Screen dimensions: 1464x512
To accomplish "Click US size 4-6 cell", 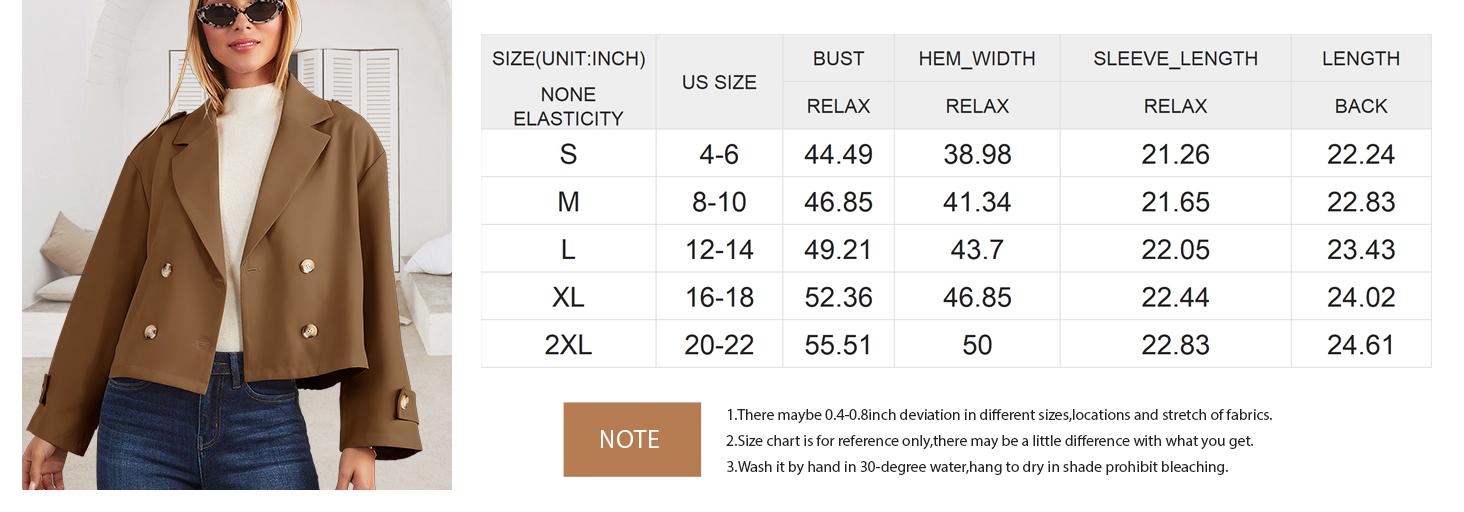I will (719, 154).
